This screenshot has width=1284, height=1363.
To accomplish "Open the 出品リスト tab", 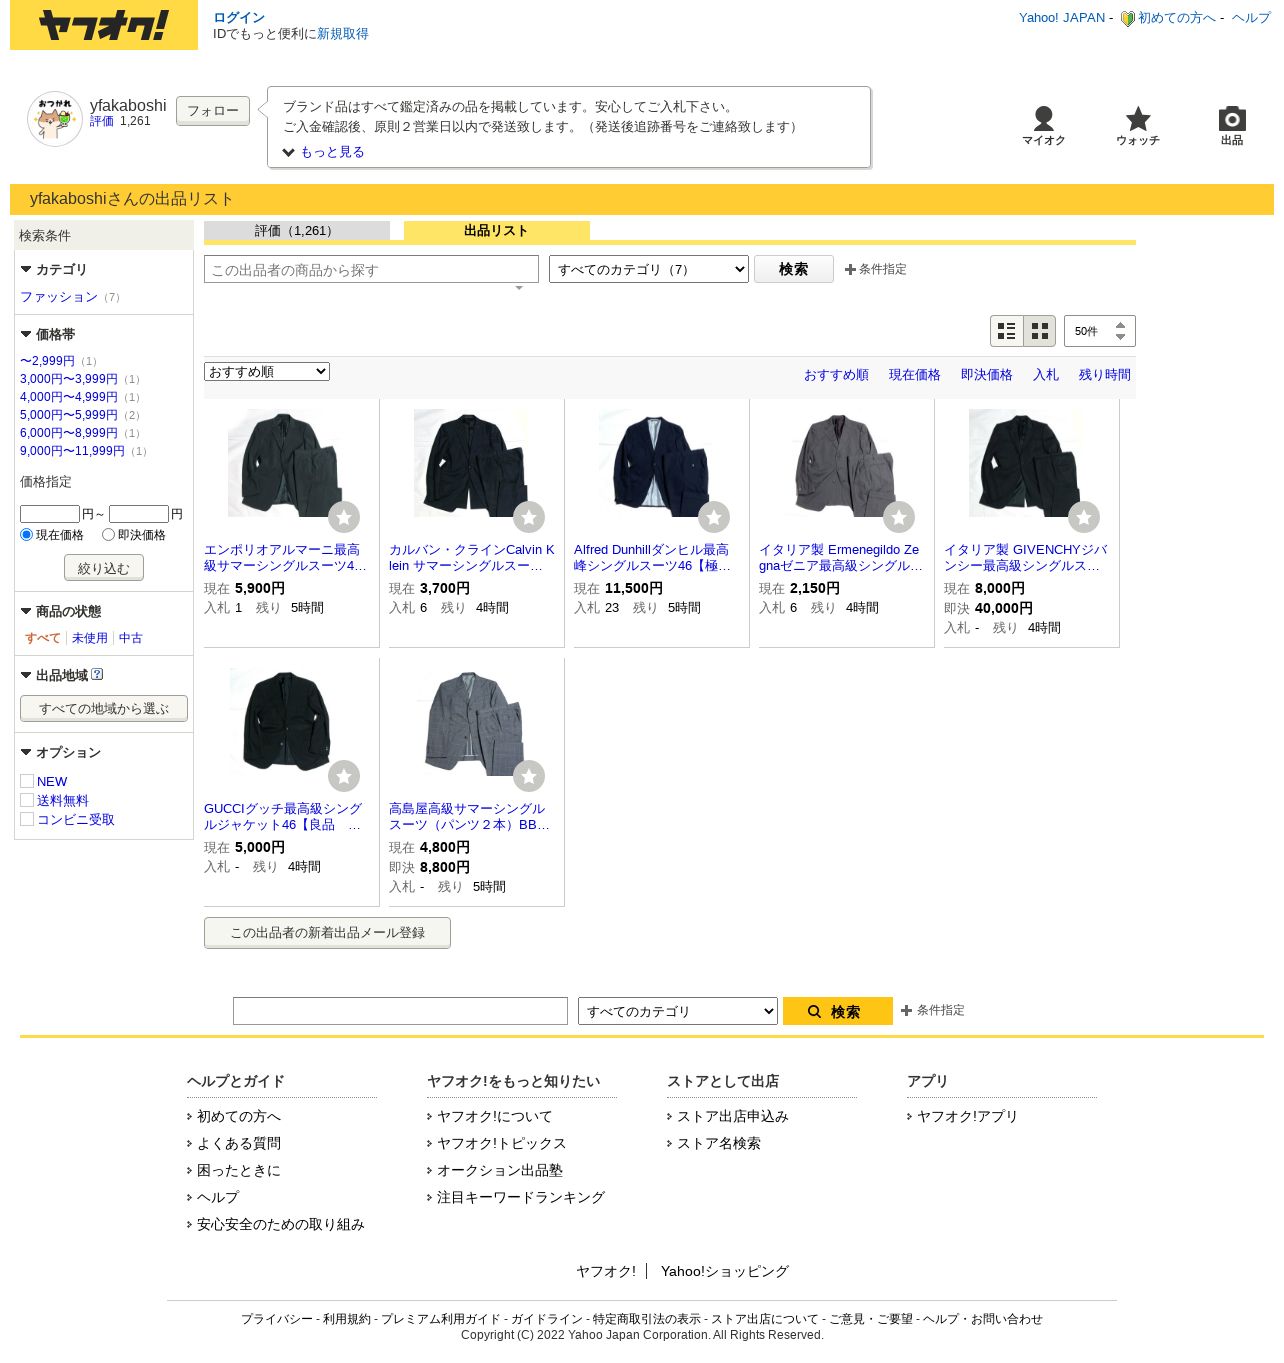I will click(x=497, y=231).
